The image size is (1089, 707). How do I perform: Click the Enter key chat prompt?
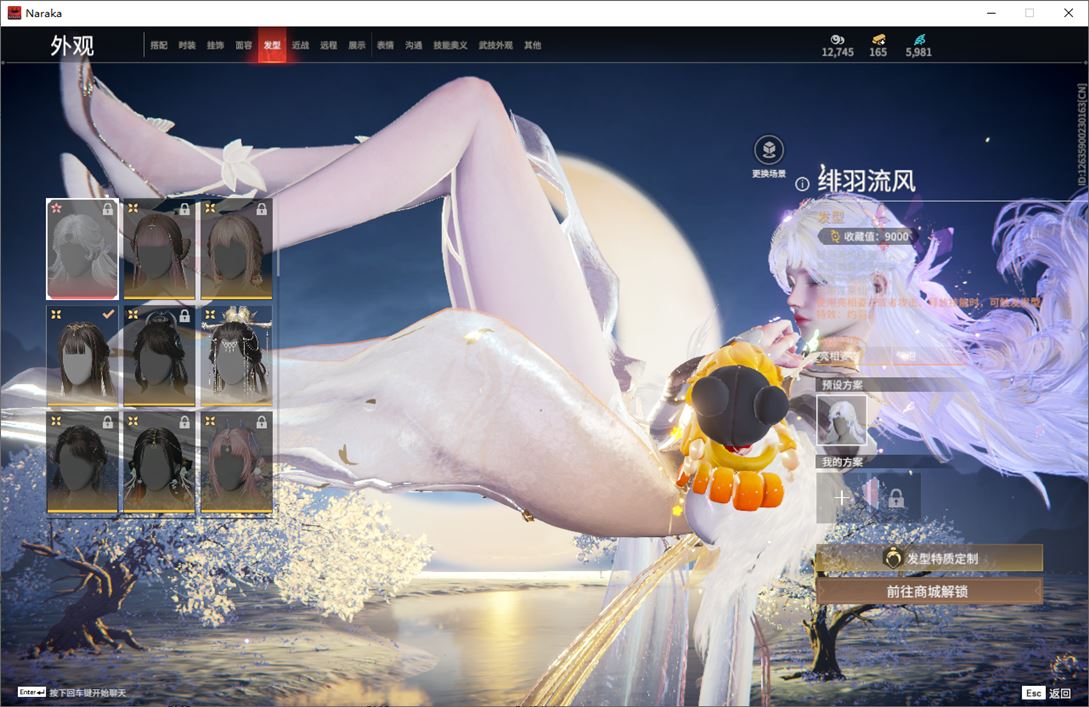click(72, 692)
